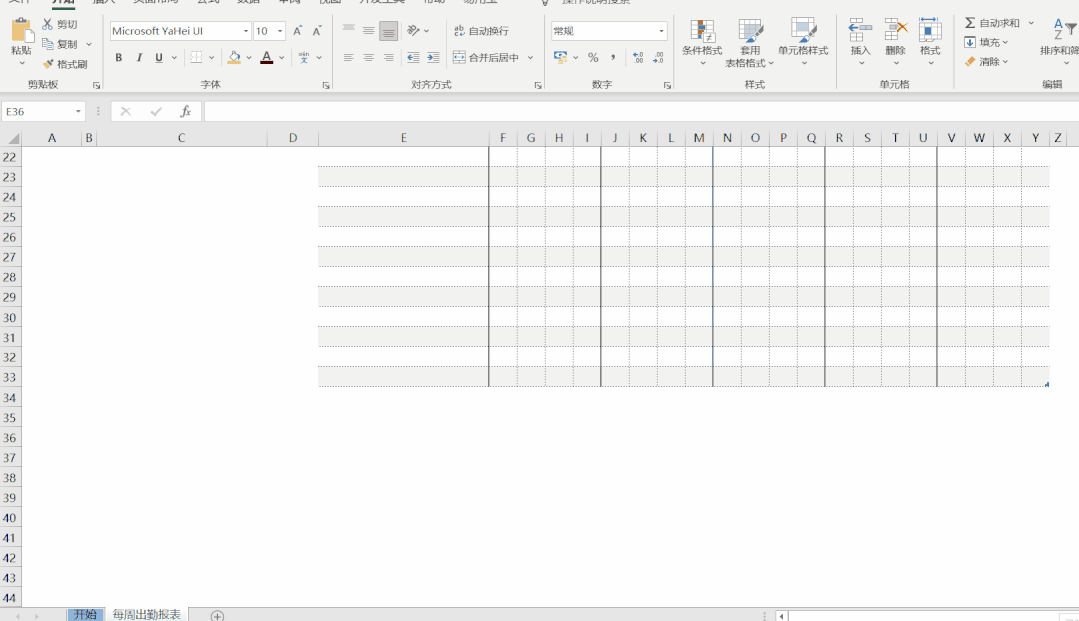Click the Paste (粘贴) icon
The image size is (1079, 621).
click(21, 32)
